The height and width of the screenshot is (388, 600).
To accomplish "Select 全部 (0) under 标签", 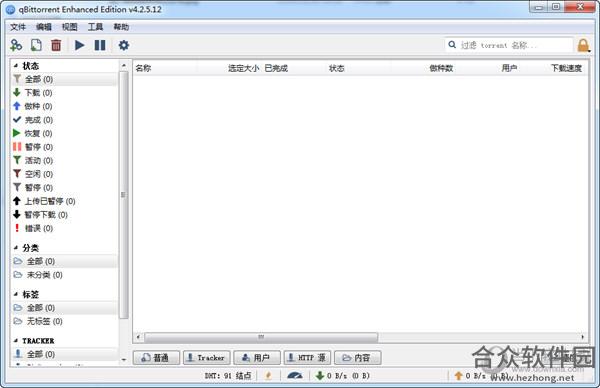I will point(64,308).
